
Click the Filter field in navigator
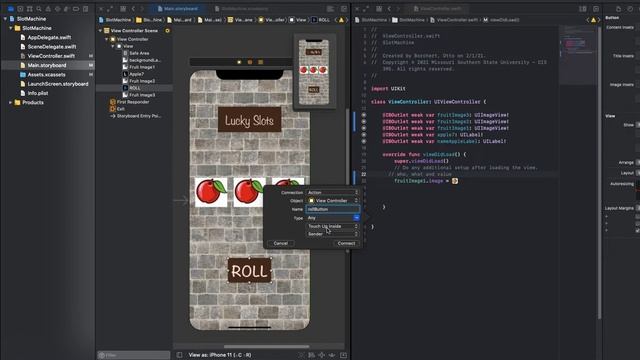point(133,355)
